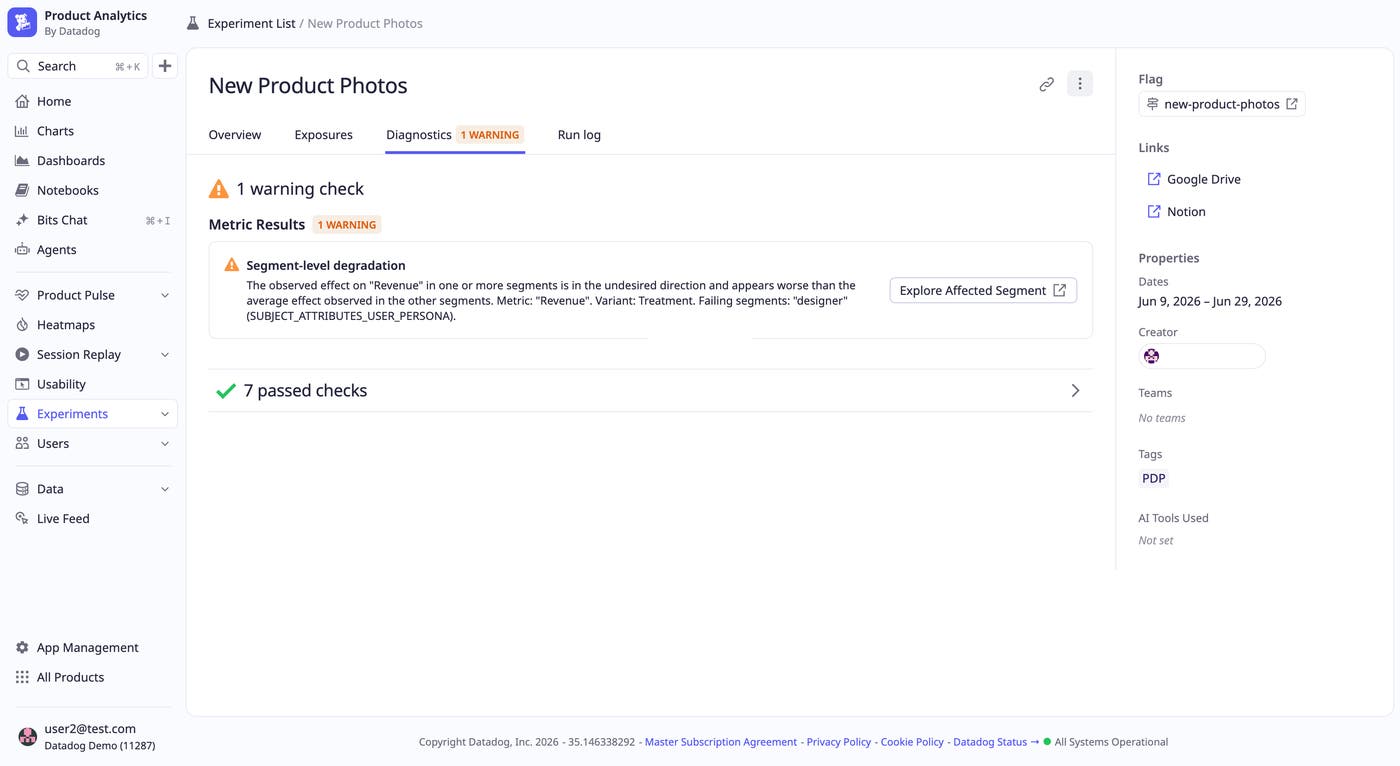The image size is (1400, 766).
Task: Click the Search field in sidebar
Action: [78, 66]
